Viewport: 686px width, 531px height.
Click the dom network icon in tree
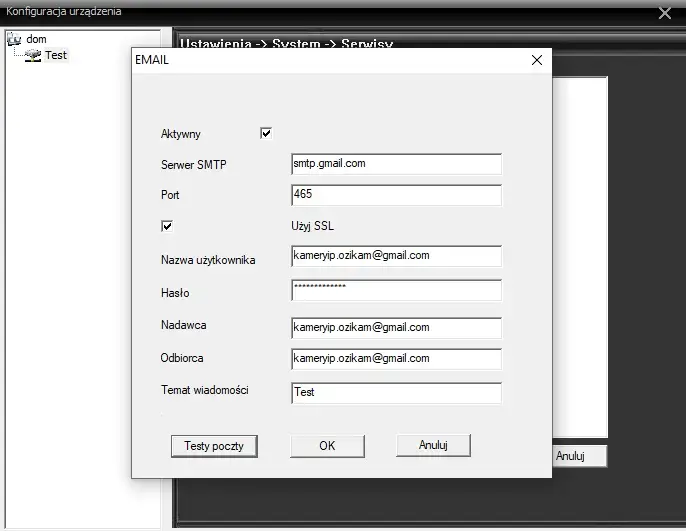[14, 39]
